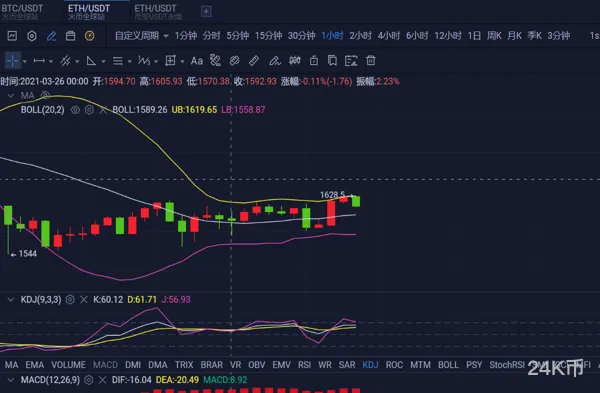The width and height of the screenshot is (600, 393).
Task: Collapse the KDJ panel chevron
Action: (x=11, y=300)
